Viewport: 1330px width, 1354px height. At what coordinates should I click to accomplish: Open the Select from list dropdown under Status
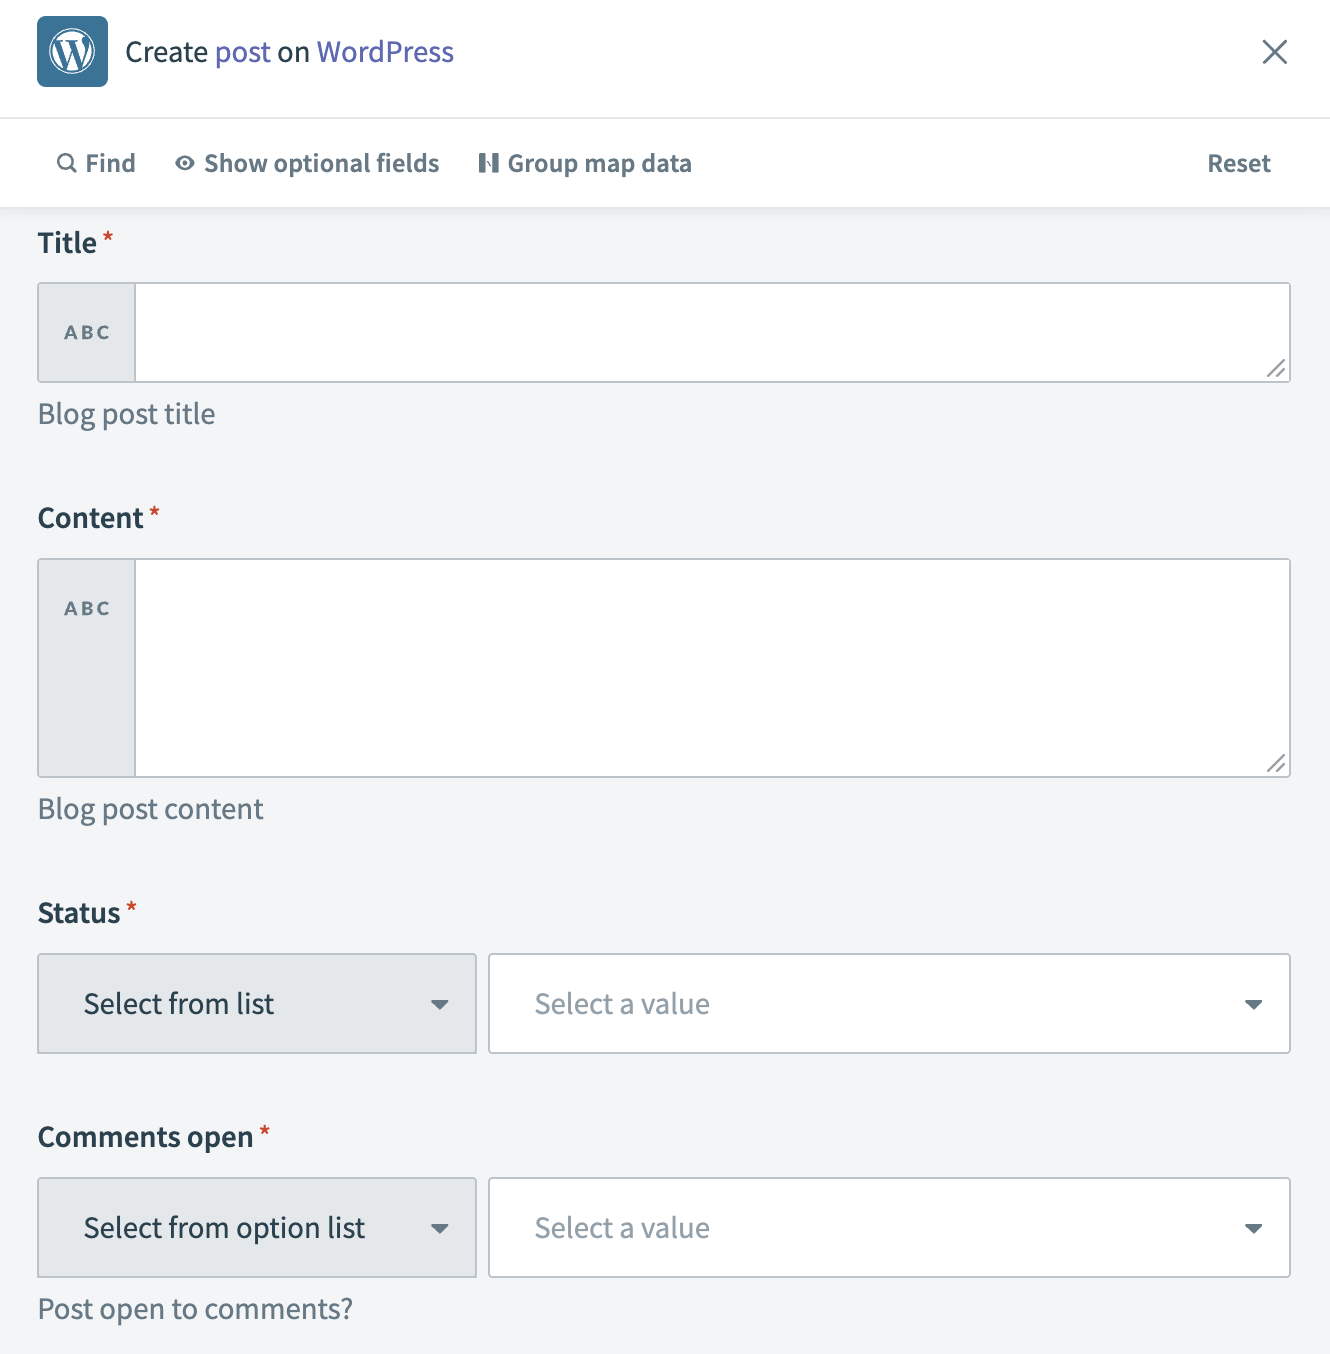pyautogui.click(x=256, y=1004)
